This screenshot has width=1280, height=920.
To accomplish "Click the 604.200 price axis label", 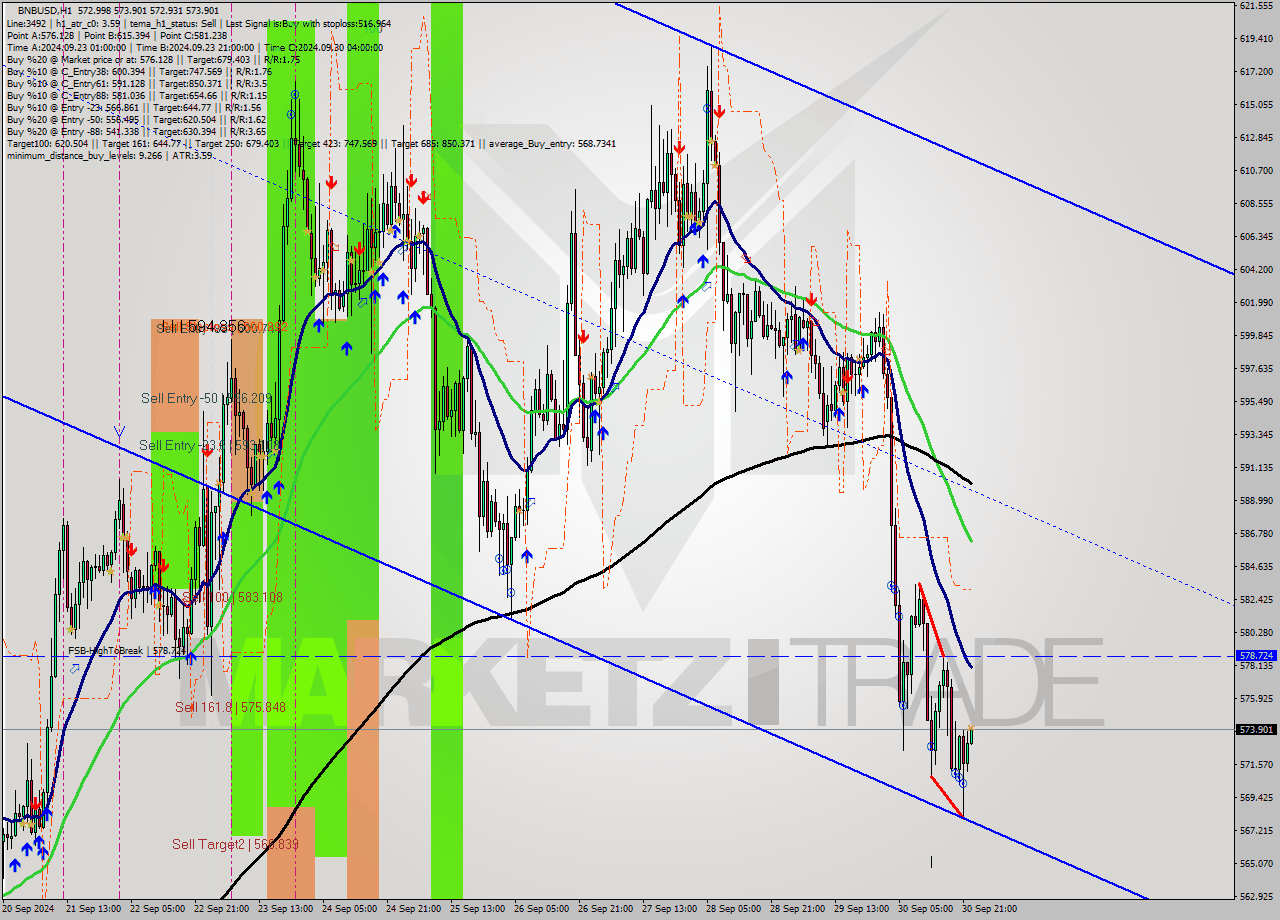I will tap(1256, 269).
